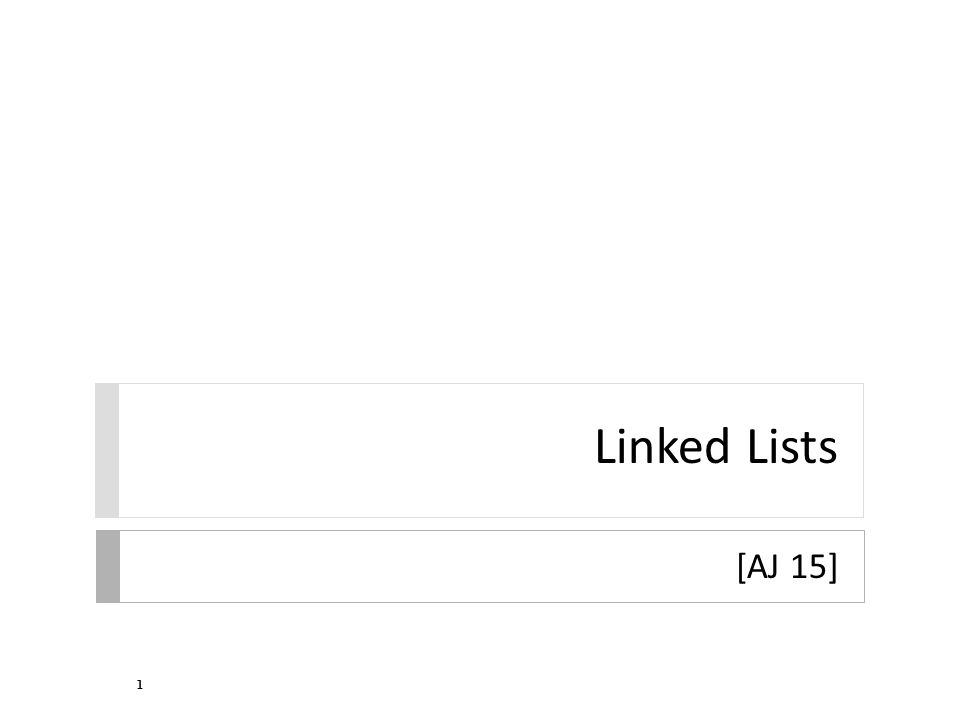Image resolution: width=960 pixels, height=720 pixels.
Task: Click the light gray title accent bar
Action: (107, 451)
